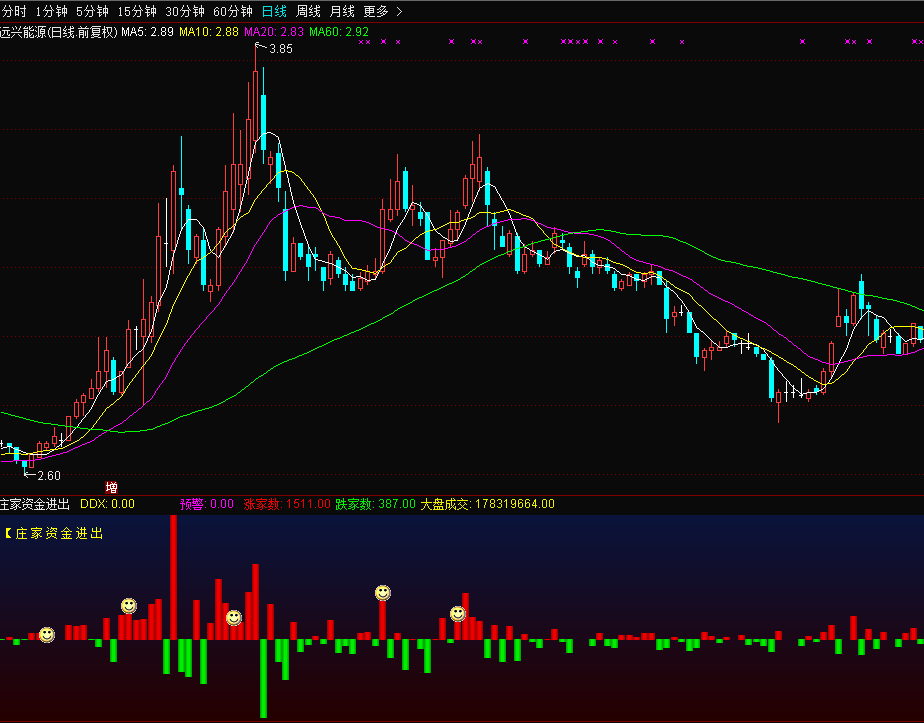Click the MA10: 2.88 indicator label
Viewport: 924px width, 723px height.
click(x=209, y=32)
